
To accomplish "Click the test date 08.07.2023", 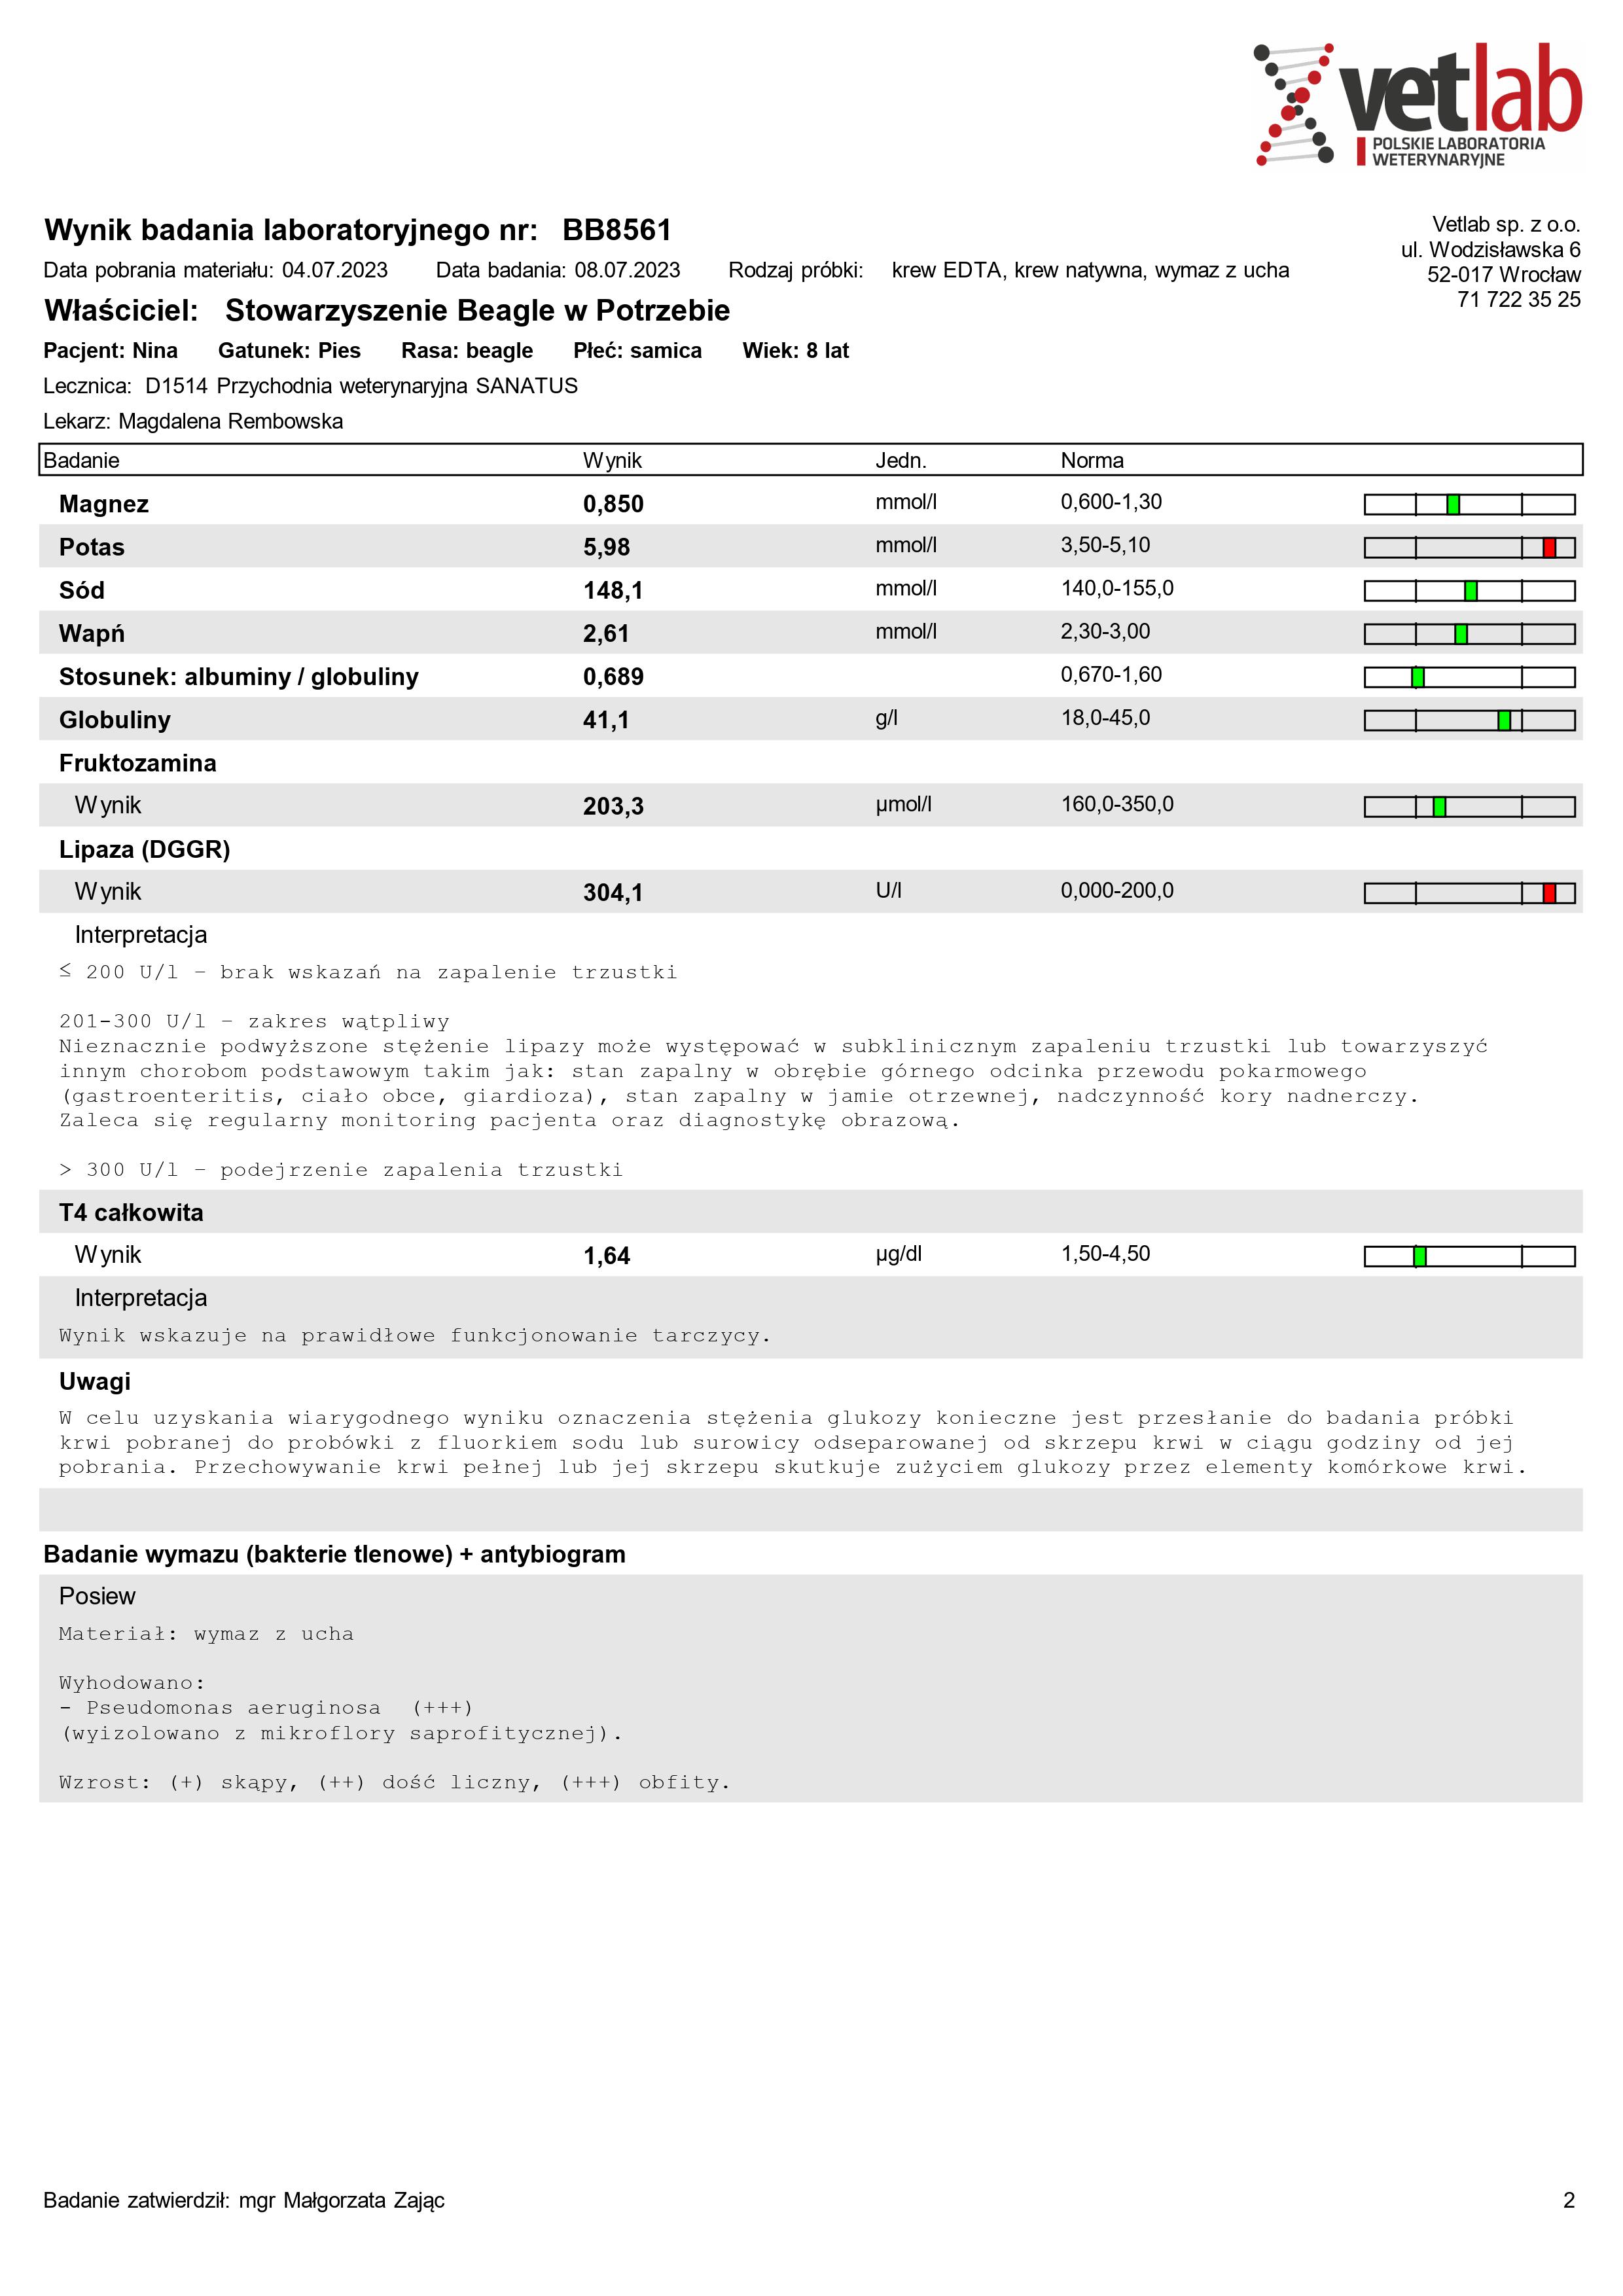I will (x=627, y=270).
